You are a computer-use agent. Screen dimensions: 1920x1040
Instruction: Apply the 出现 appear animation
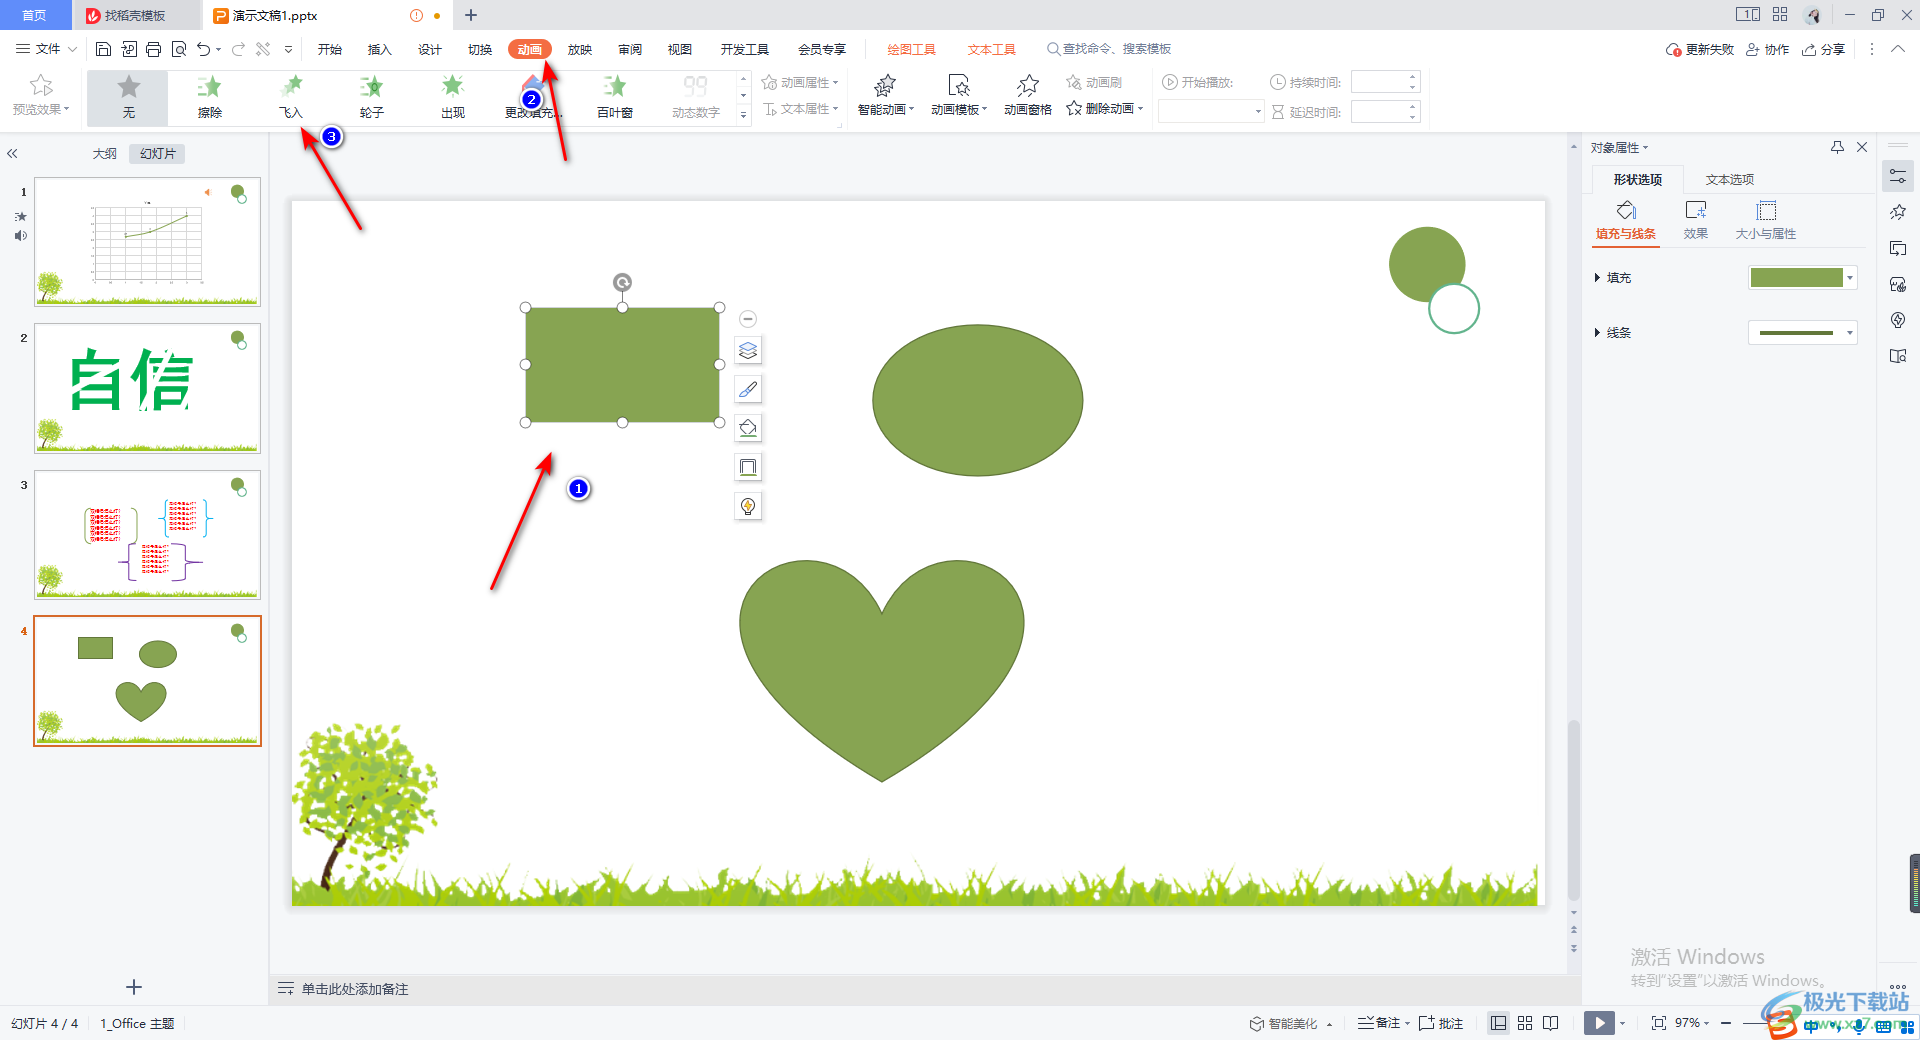click(x=453, y=97)
